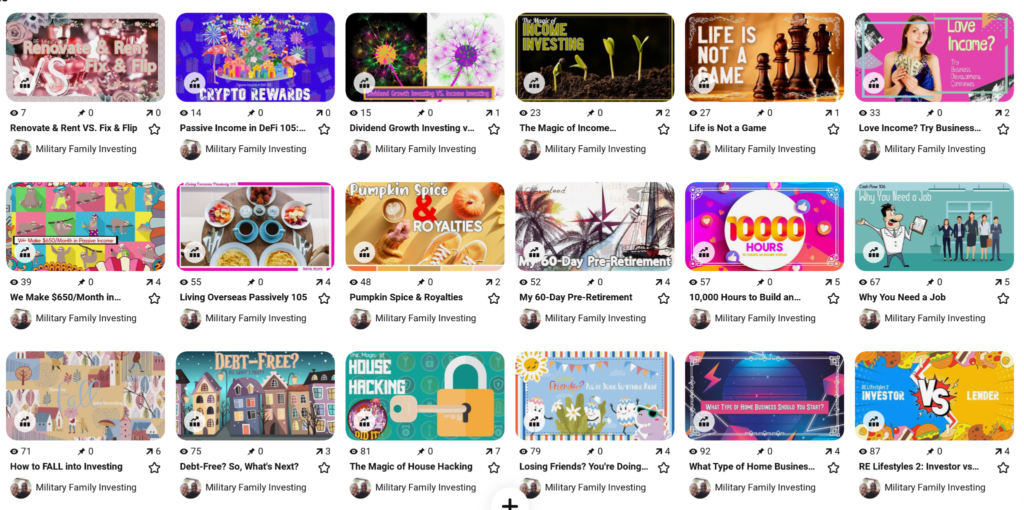Open stats icon on House Hacking thumbnail
This screenshot has height=510, width=1024.
pyautogui.click(x=364, y=422)
